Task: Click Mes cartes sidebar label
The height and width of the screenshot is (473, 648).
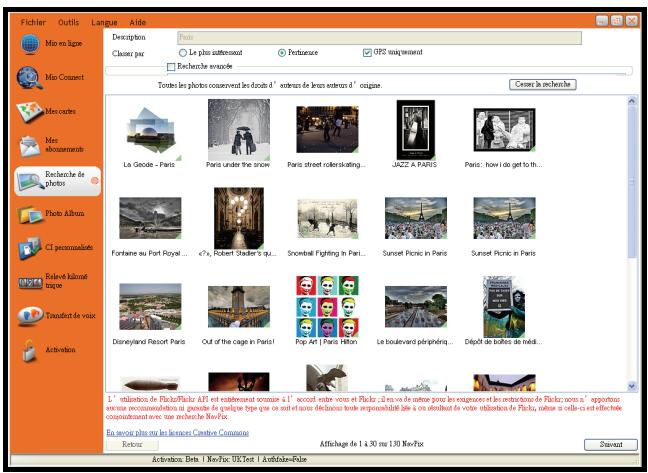Action: [60, 112]
